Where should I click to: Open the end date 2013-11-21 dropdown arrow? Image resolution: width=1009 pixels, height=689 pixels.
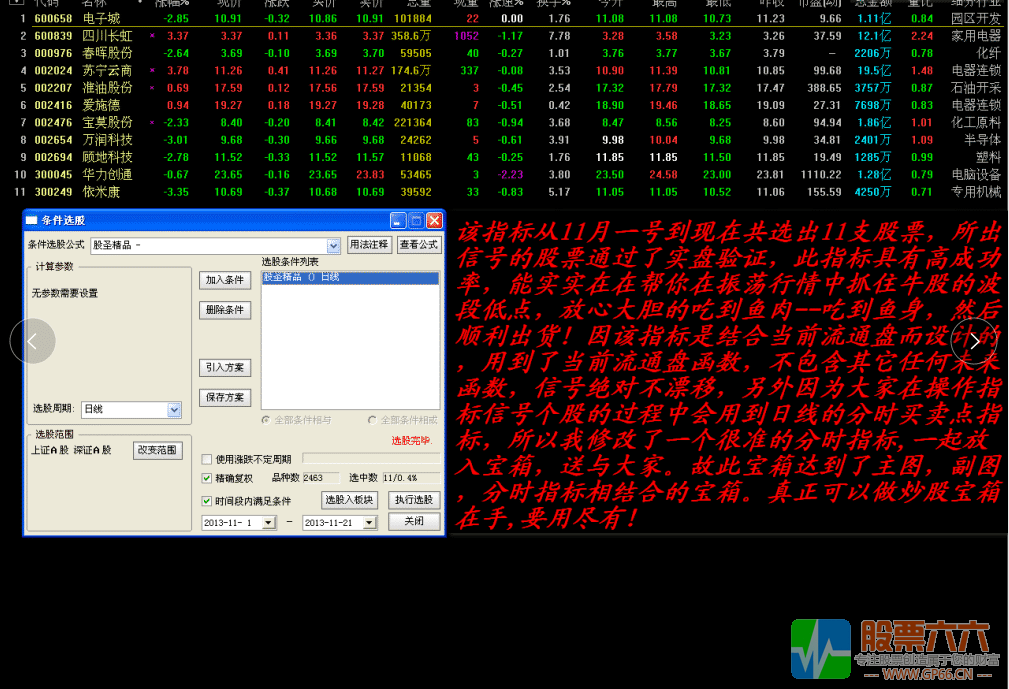pos(369,523)
